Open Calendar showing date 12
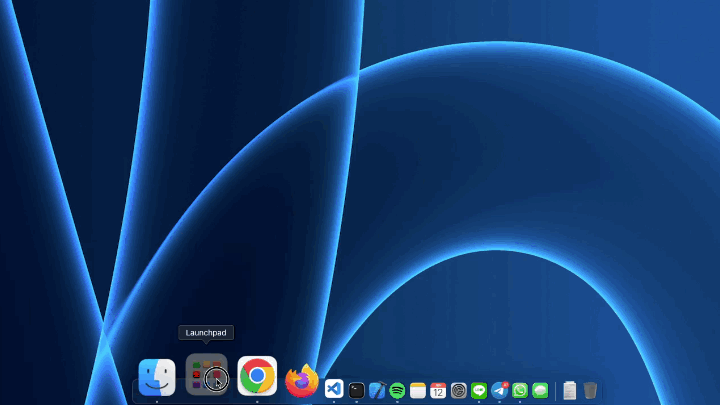 [x=438, y=391]
